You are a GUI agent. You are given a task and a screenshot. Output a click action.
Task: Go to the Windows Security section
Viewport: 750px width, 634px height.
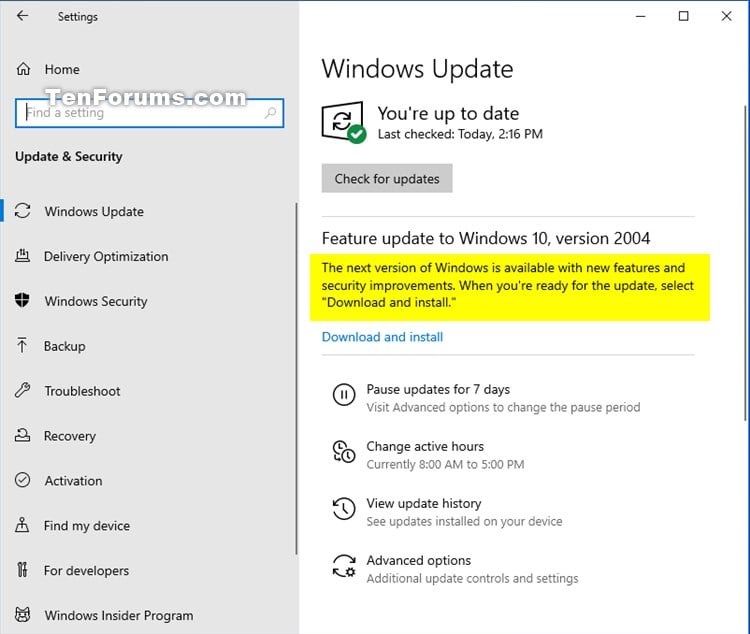click(x=96, y=301)
